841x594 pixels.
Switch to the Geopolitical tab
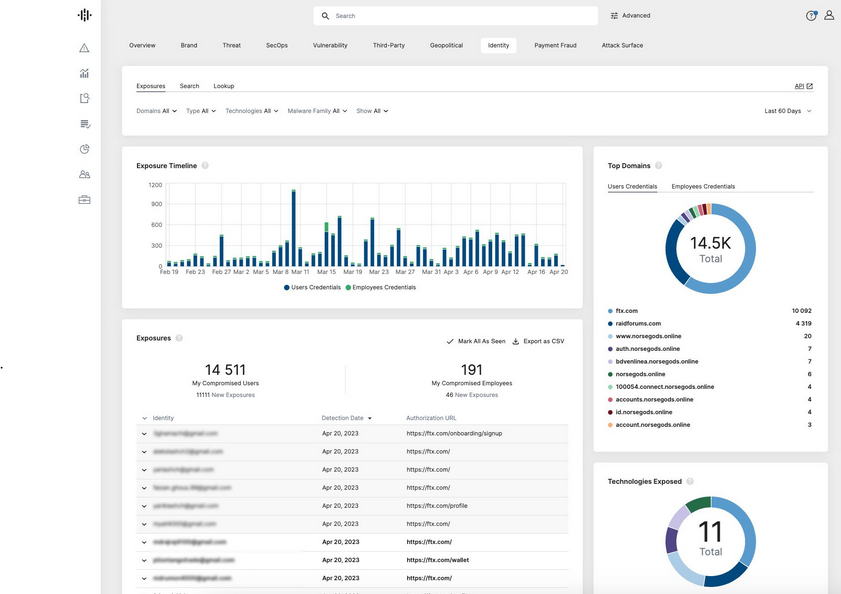coord(446,46)
